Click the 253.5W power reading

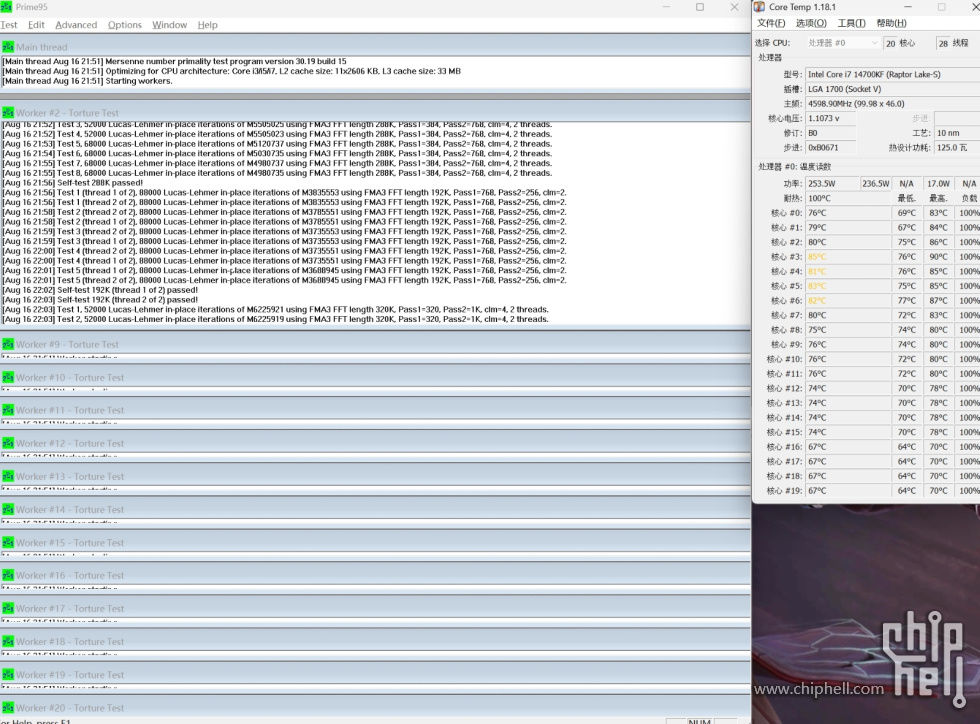click(832, 184)
